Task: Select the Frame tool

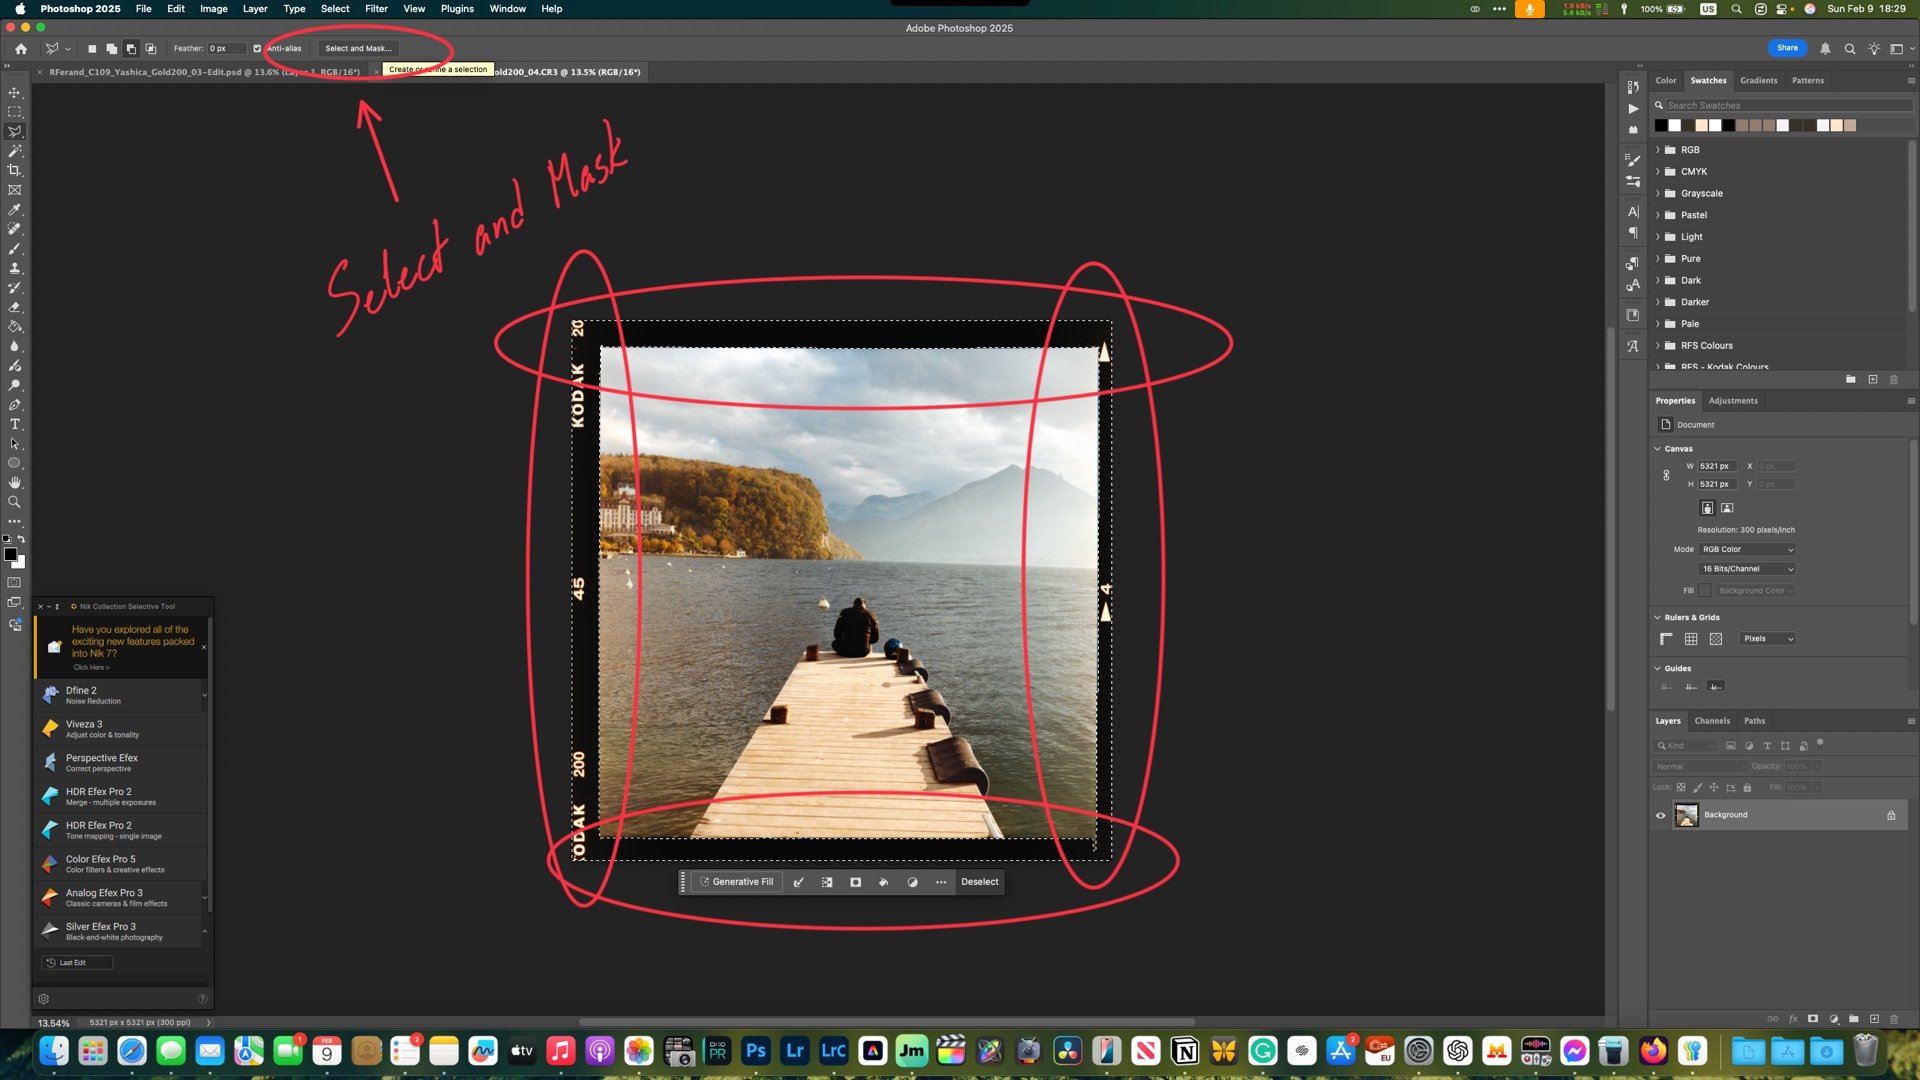Action: click(14, 190)
